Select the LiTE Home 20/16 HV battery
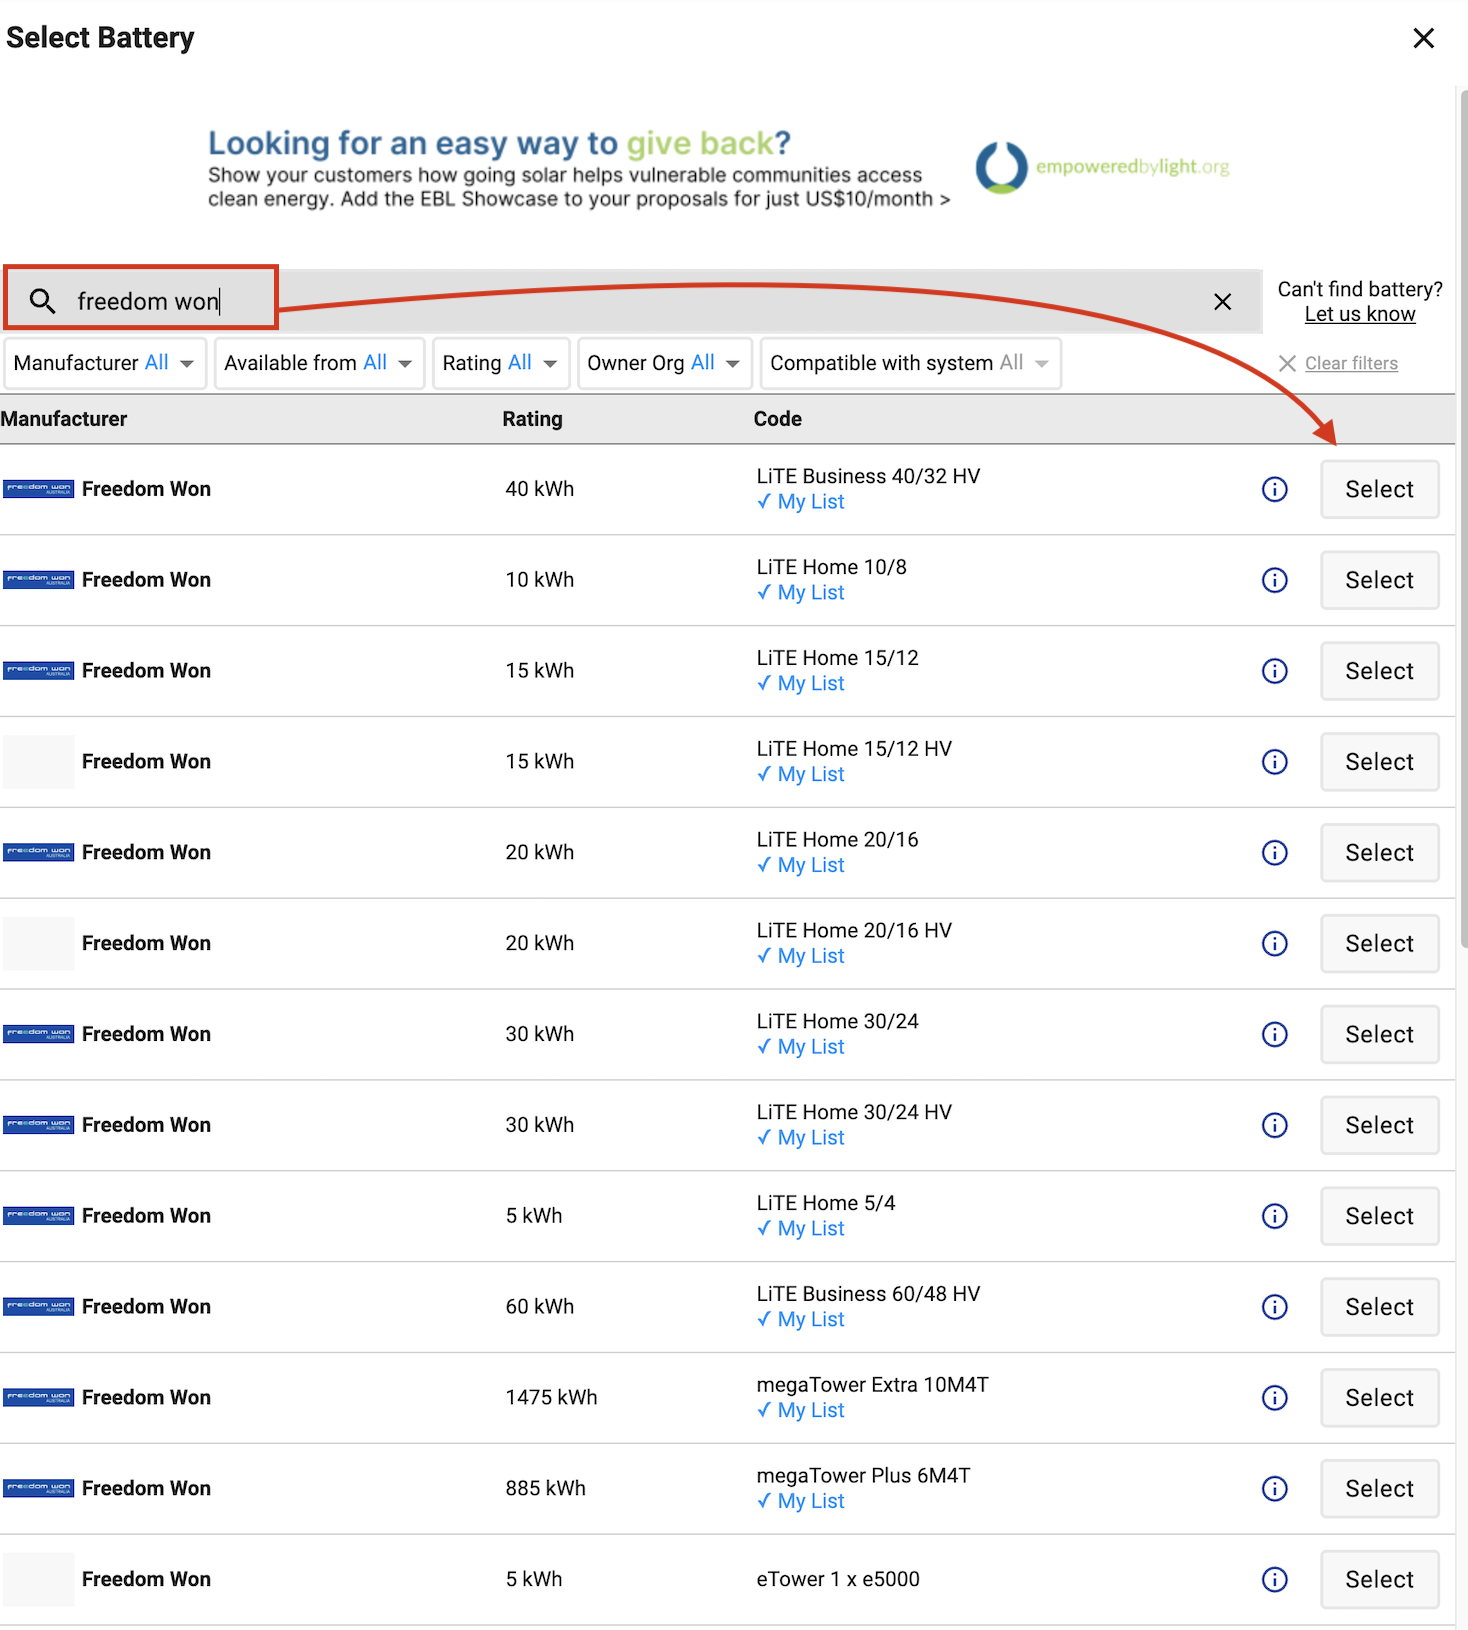Viewport: 1468px width, 1630px height. 1379,943
